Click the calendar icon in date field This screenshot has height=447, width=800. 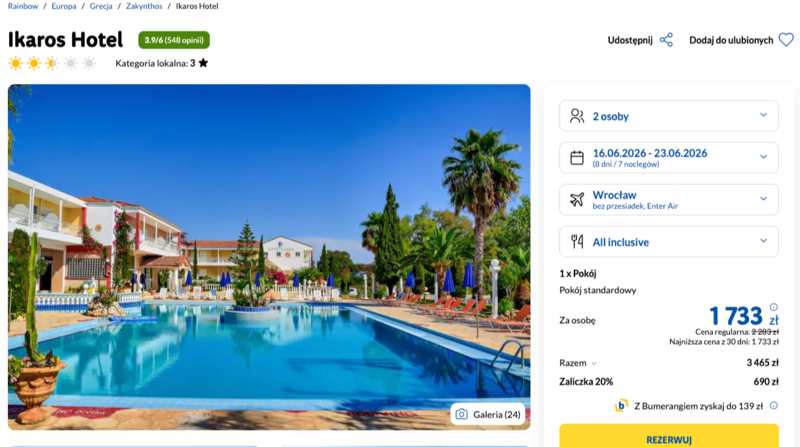point(577,157)
